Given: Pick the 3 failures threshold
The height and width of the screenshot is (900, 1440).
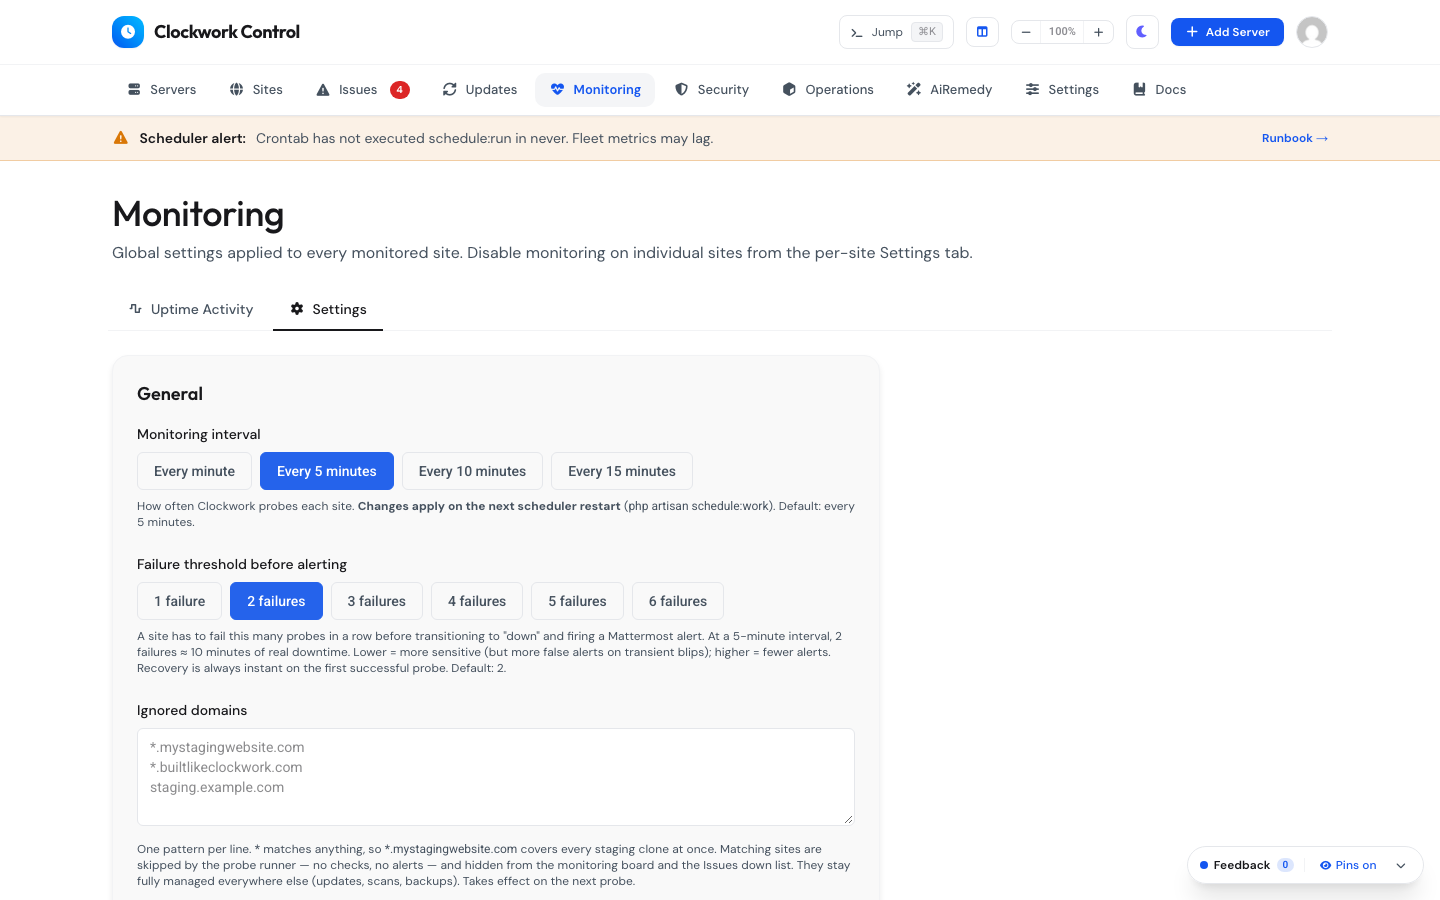Looking at the screenshot, I should coord(377,601).
